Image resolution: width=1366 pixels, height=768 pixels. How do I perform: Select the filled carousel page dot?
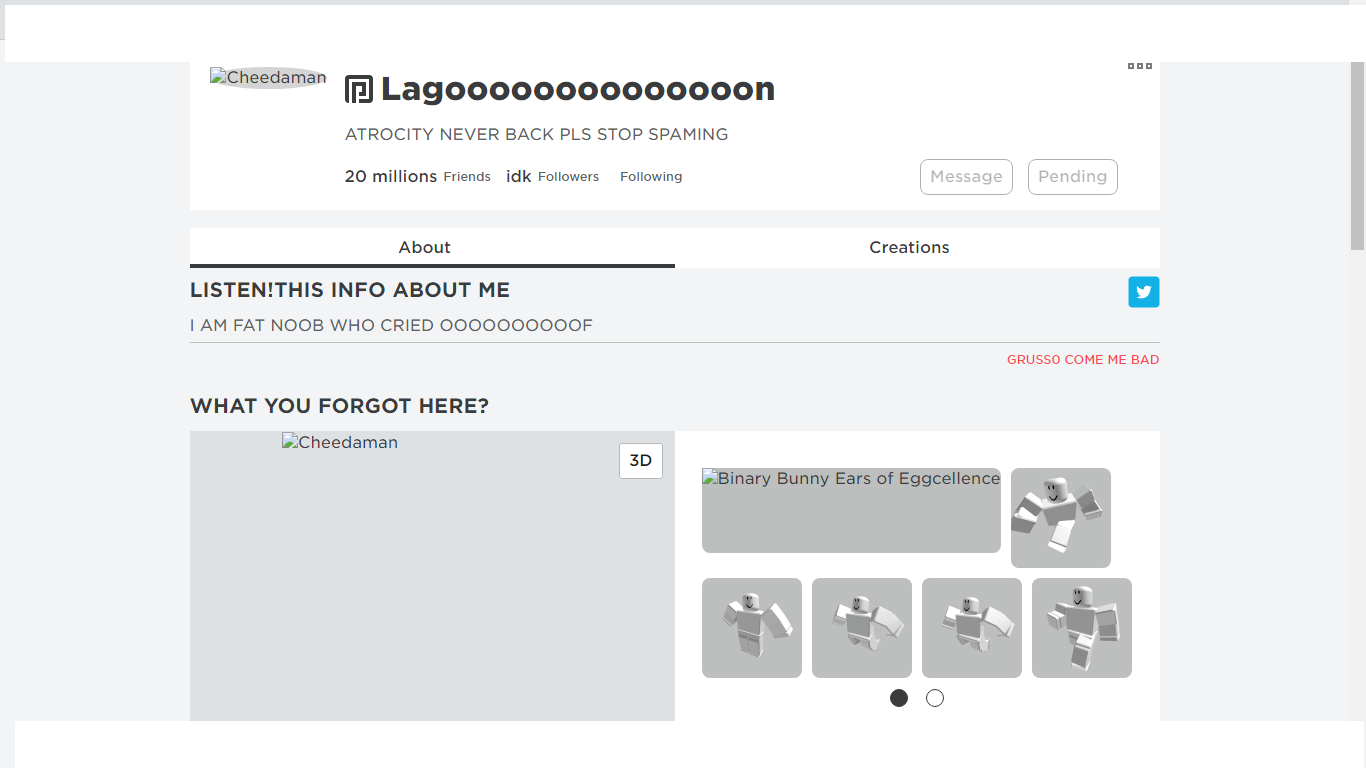point(899,698)
